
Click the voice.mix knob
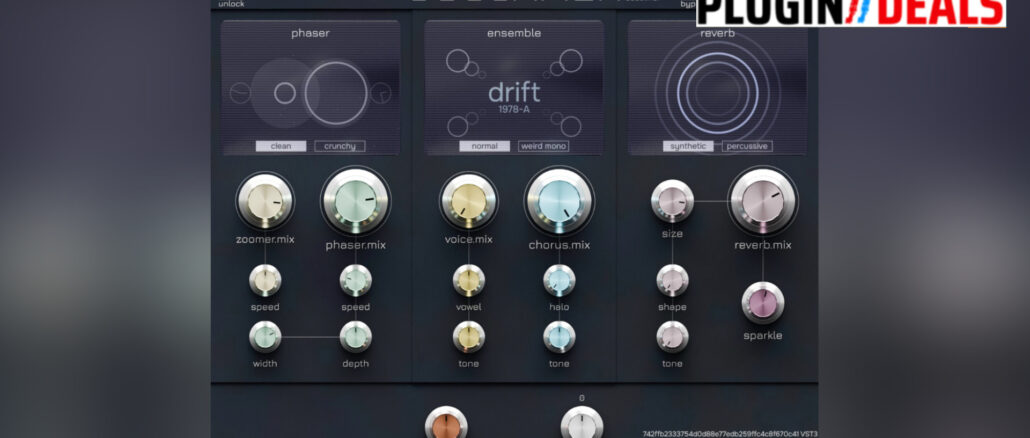(469, 201)
